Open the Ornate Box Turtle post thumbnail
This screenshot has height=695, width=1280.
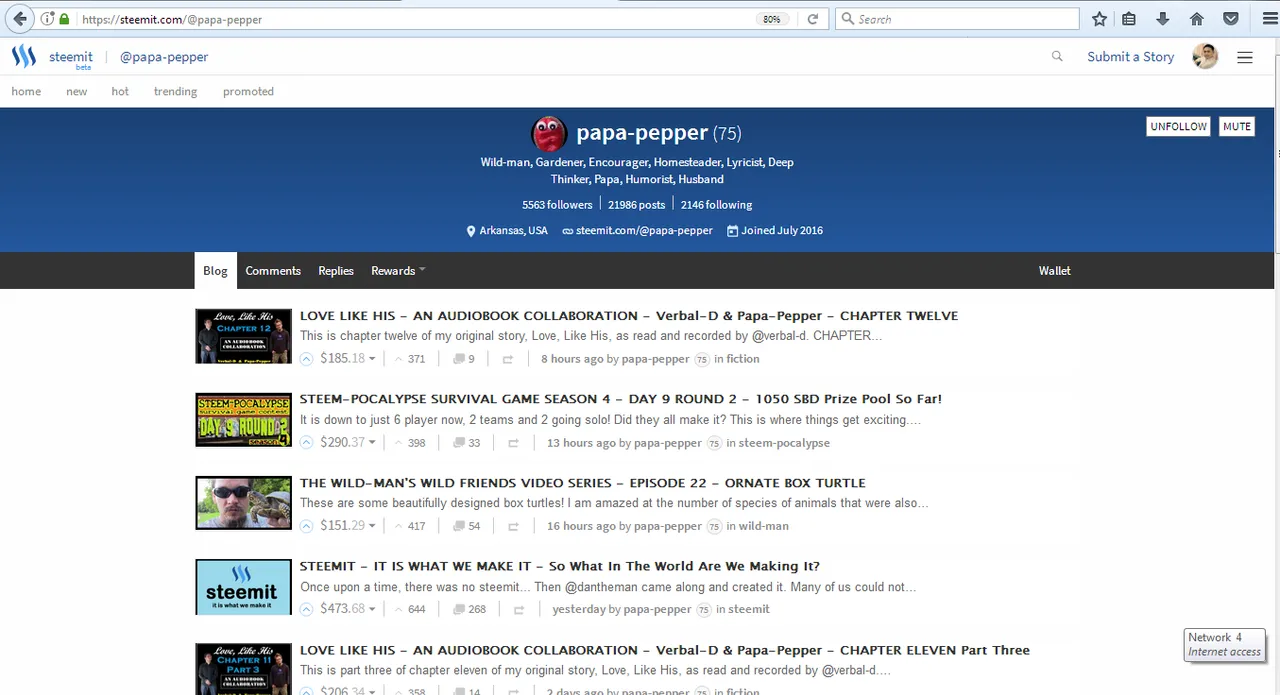click(x=243, y=503)
